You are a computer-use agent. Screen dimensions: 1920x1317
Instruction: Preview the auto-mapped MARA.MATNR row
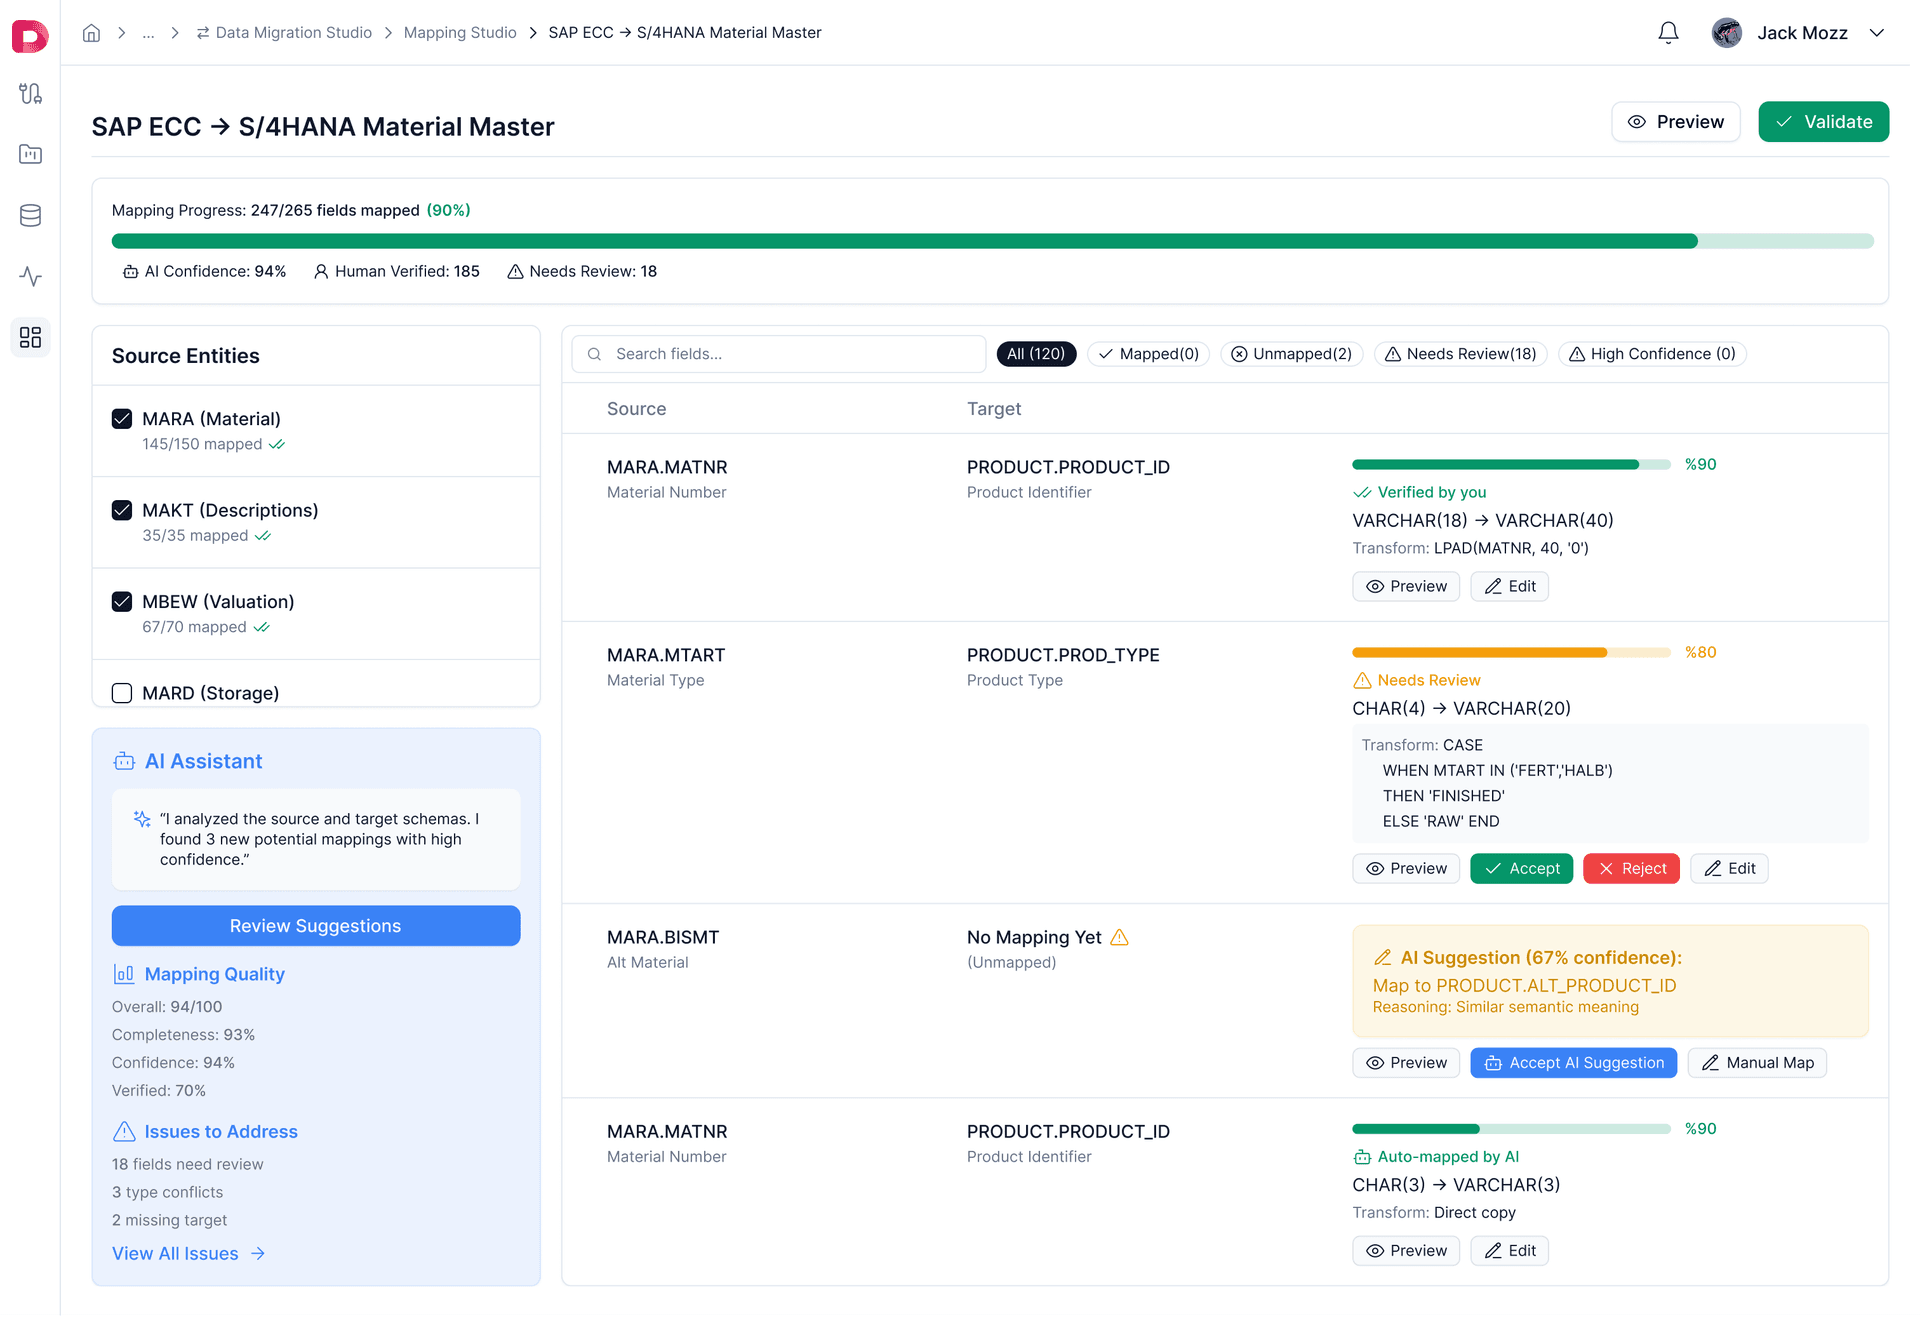(x=1406, y=1251)
